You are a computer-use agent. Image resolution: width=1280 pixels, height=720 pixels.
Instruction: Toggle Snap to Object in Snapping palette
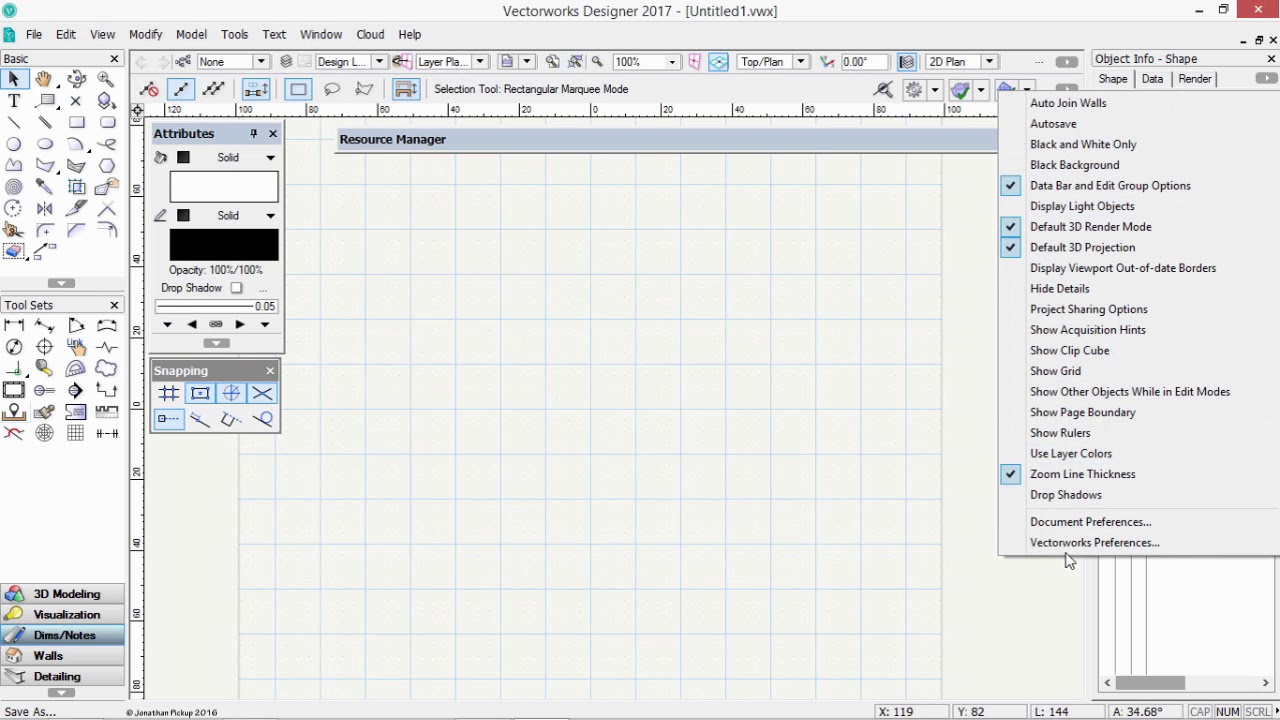point(200,393)
